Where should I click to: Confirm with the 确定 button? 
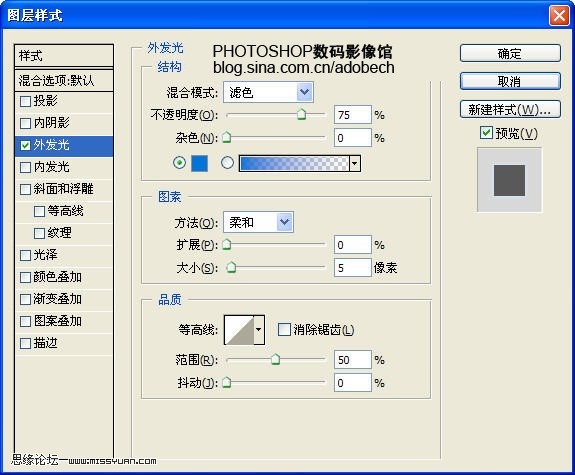[510, 54]
